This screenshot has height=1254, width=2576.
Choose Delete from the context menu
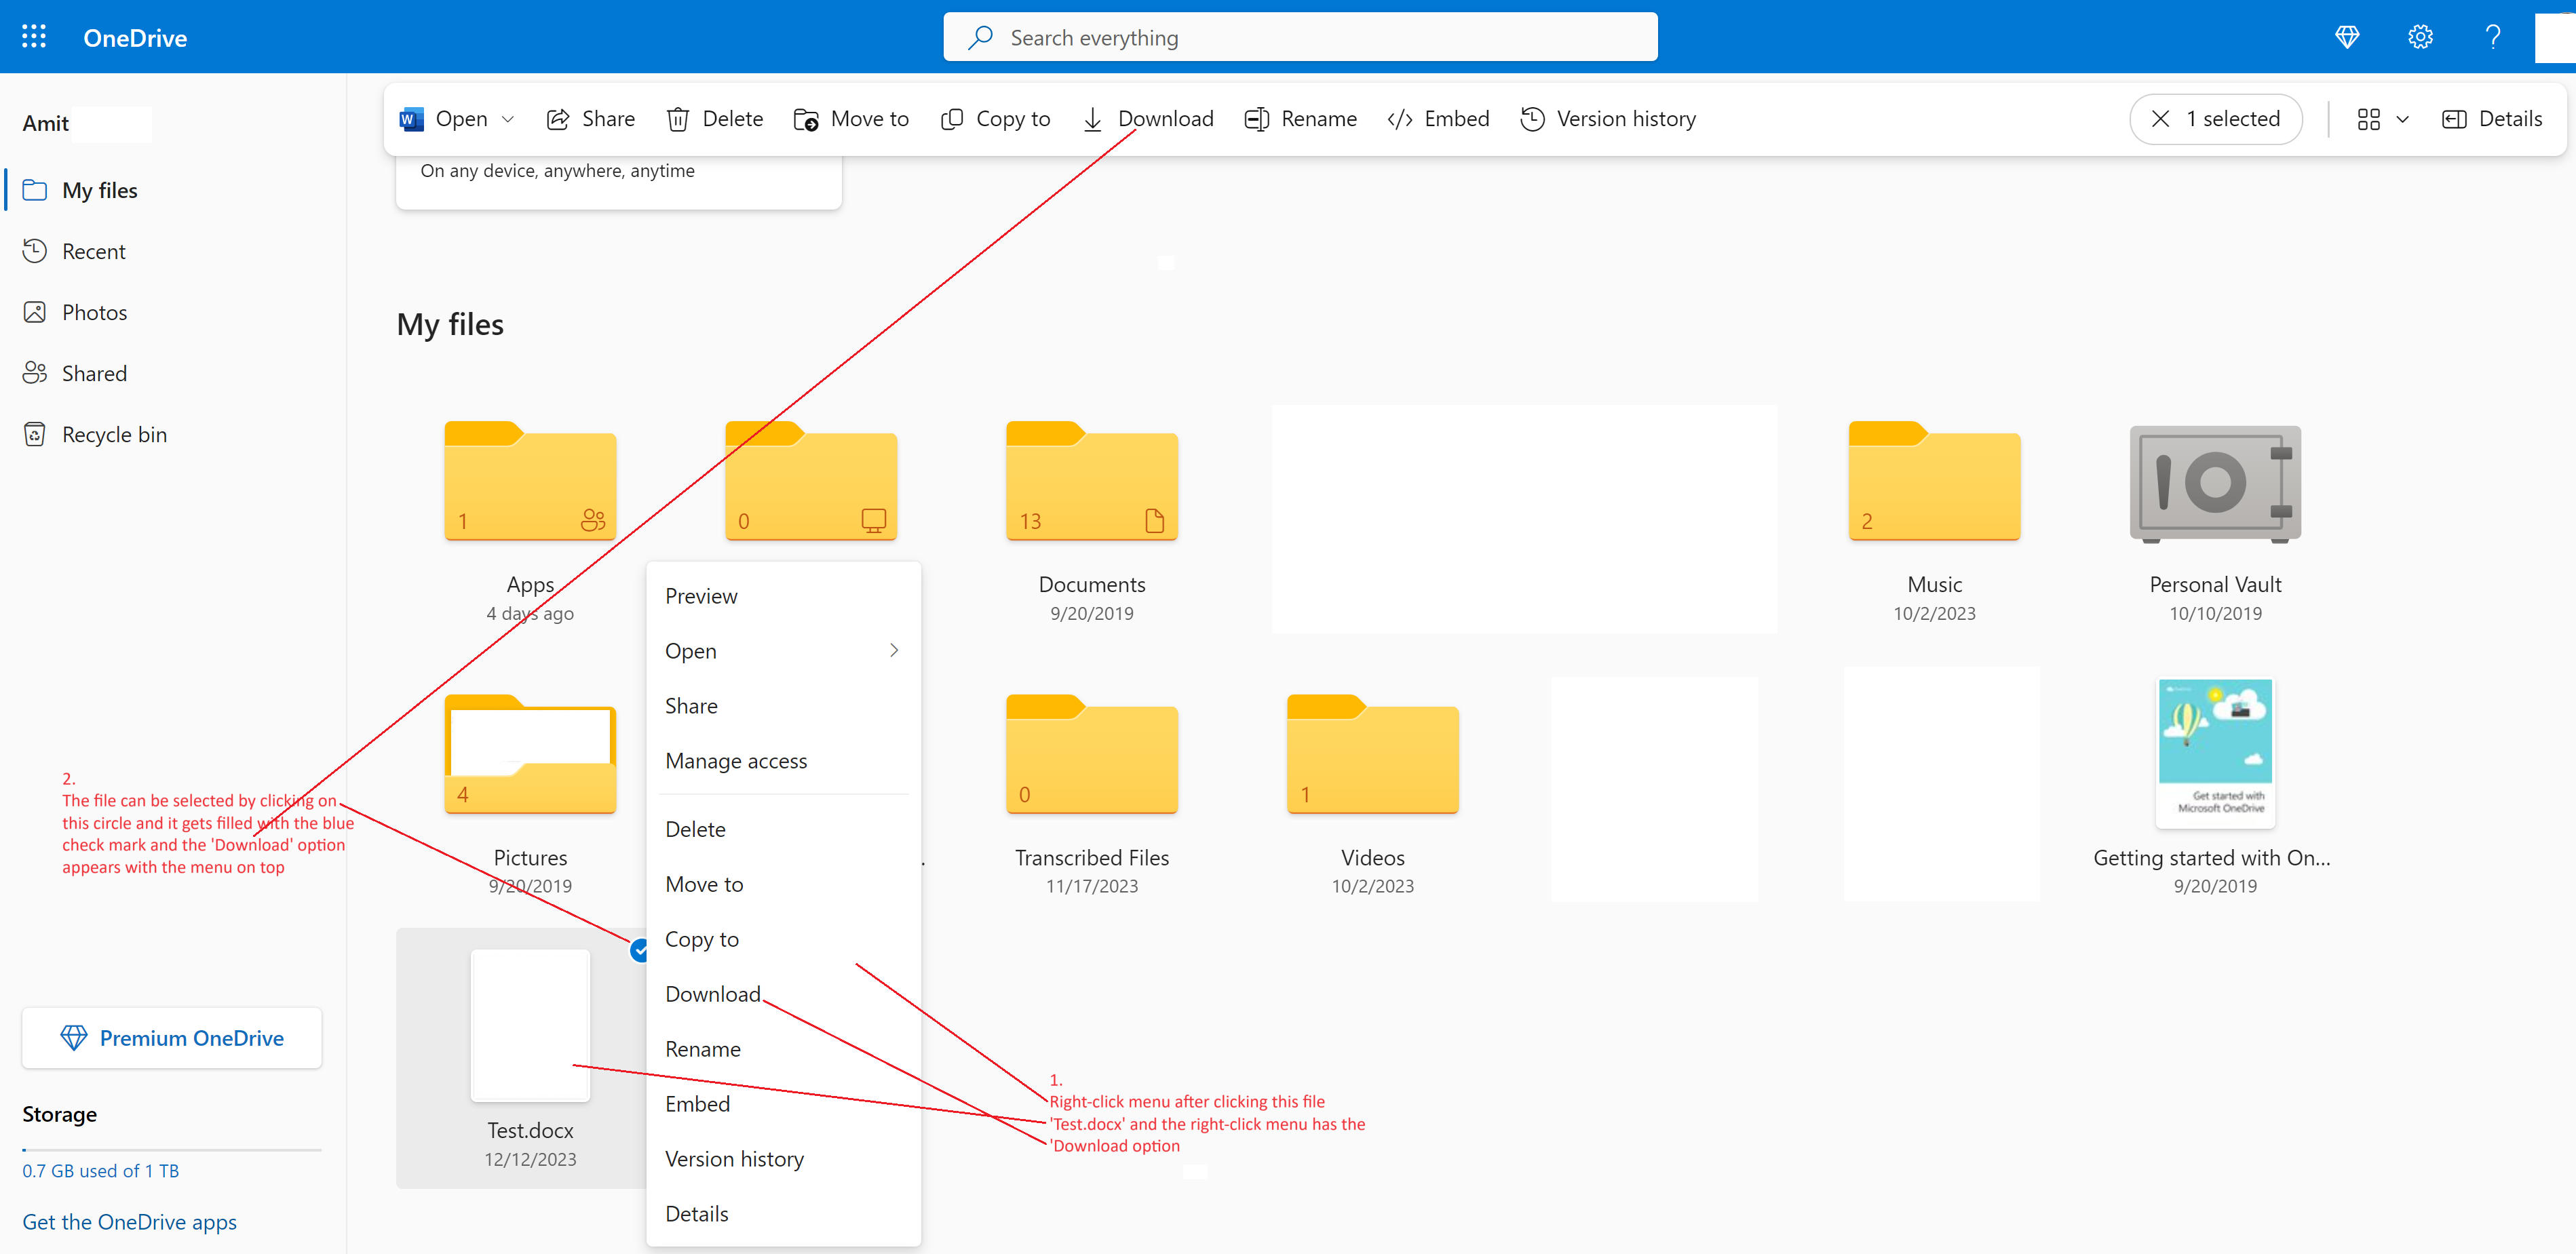point(783,829)
